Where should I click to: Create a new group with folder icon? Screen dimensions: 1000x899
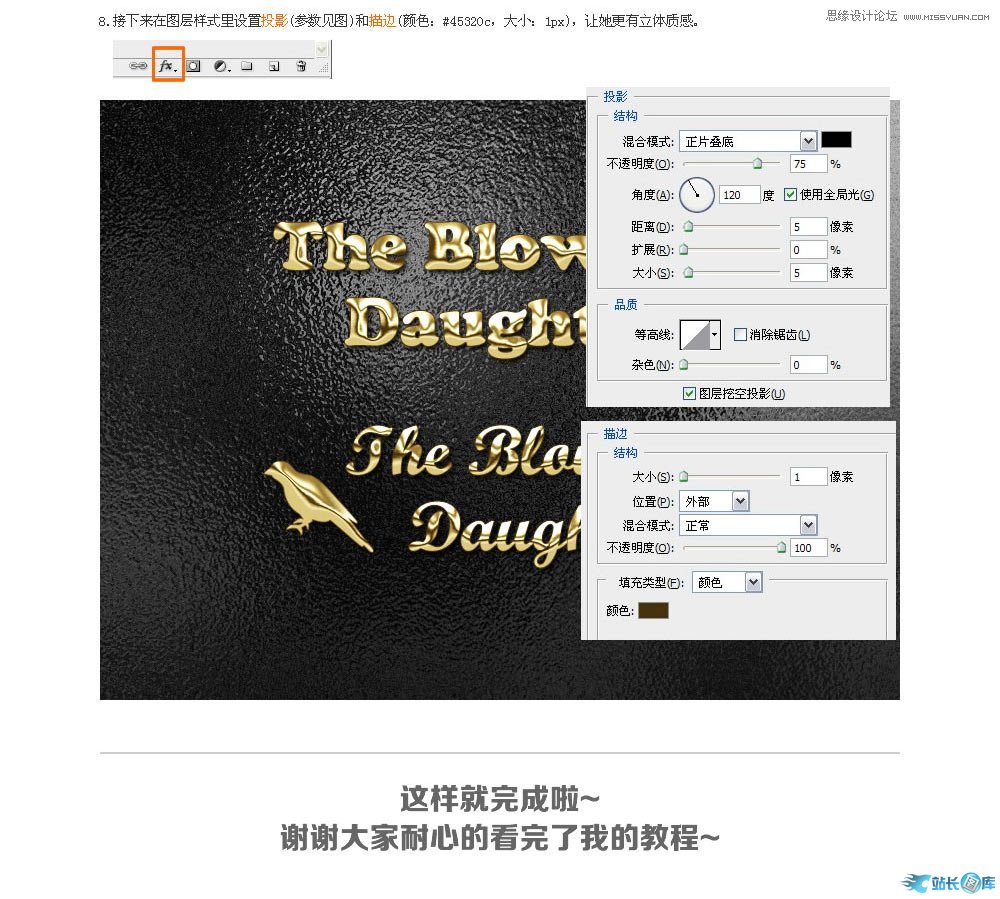pyautogui.click(x=246, y=66)
